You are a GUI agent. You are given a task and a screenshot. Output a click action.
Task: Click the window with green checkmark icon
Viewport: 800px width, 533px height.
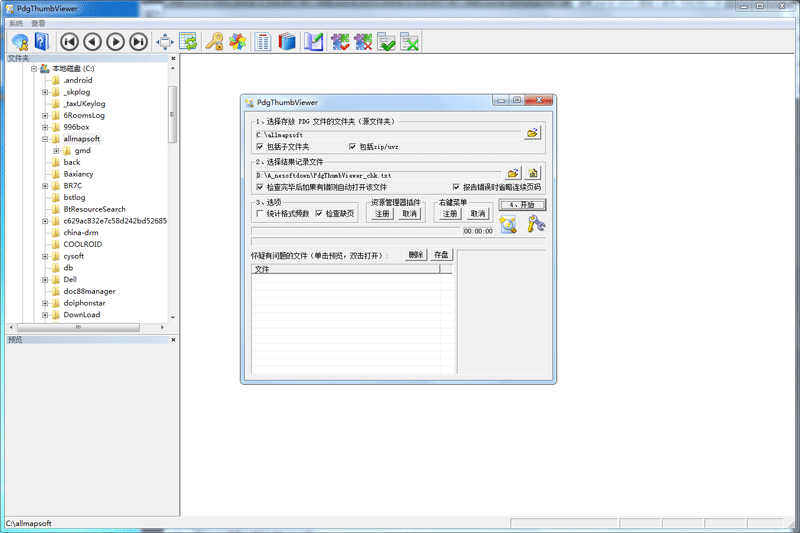pos(386,42)
